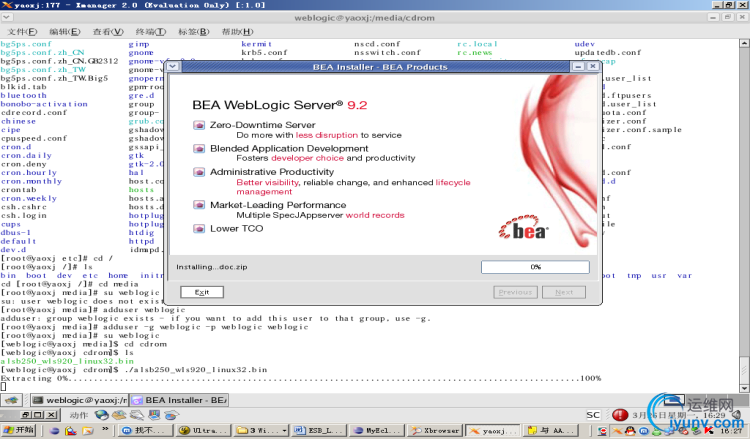Click the Administrative Productivity bullet icon
Viewport: 750px width, 439px height.
tap(199, 172)
